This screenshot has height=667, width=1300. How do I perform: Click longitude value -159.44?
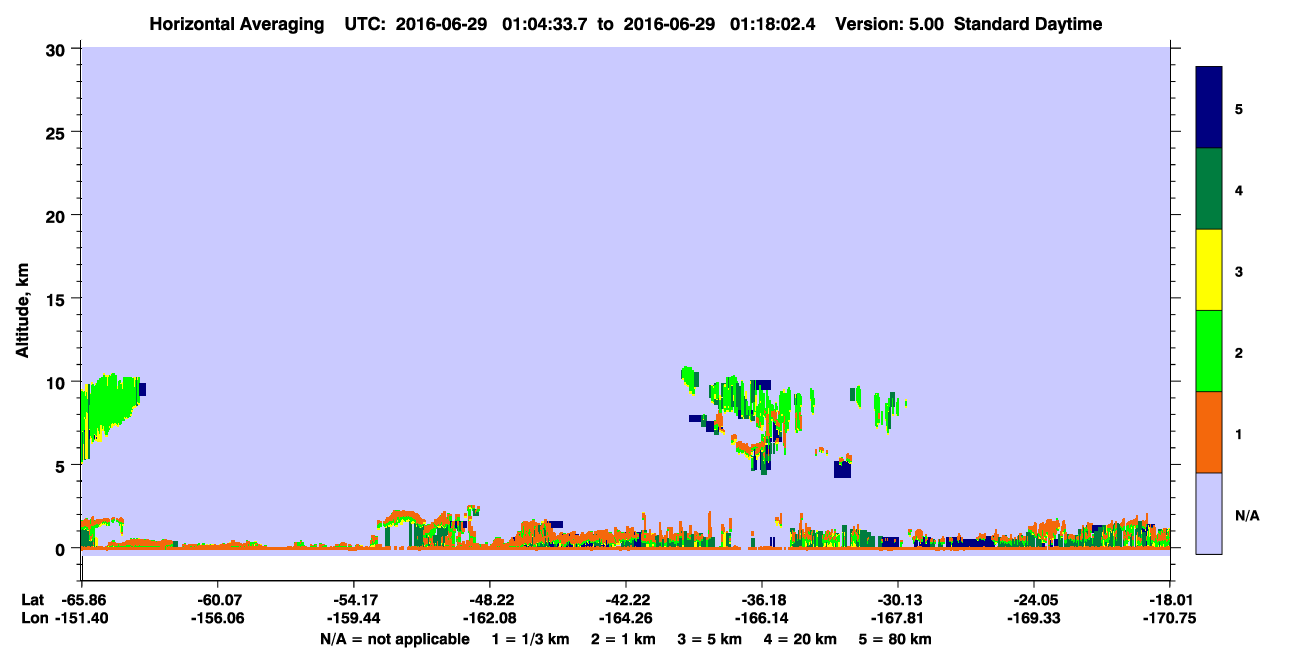pyautogui.click(x=354, y=619)
